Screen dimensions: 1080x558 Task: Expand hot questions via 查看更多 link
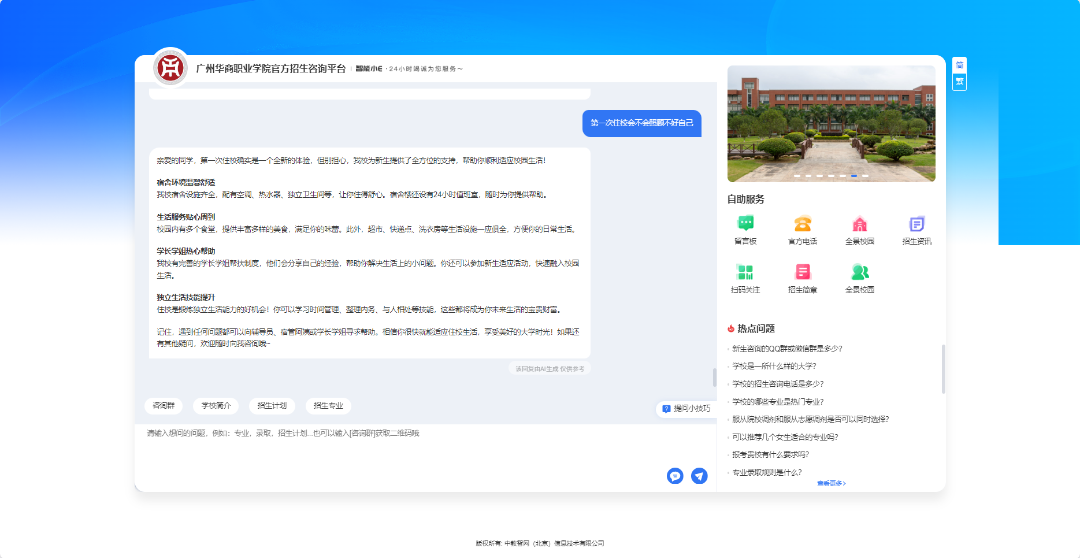click(x=831, y=483)
